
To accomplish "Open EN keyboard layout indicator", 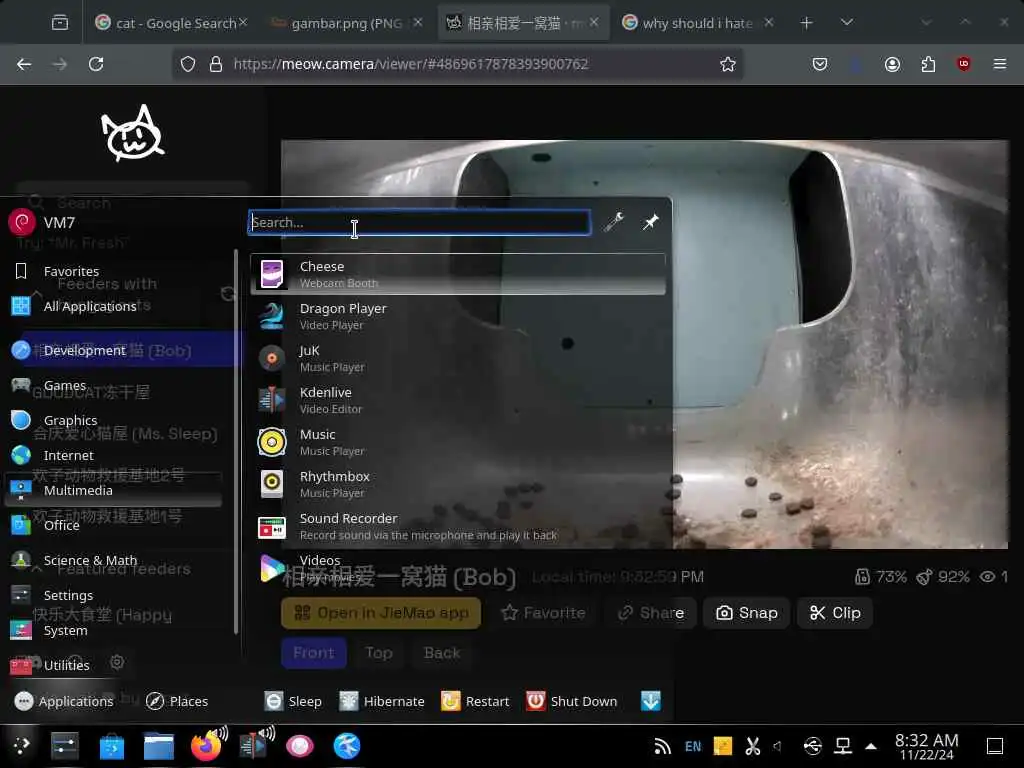I will (x=693, y=746).
